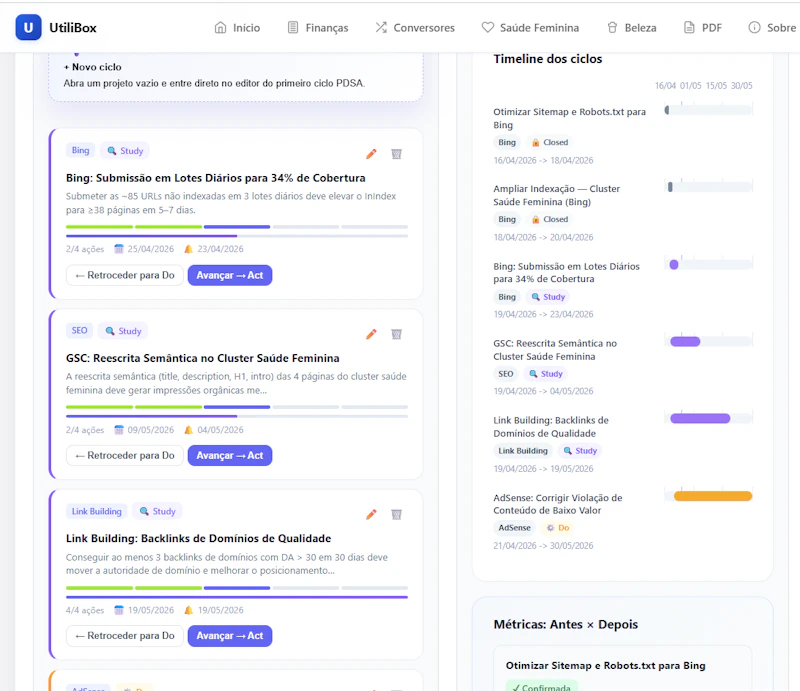Click the purple dot on Bing Submissão timeline

click(674, 264)
